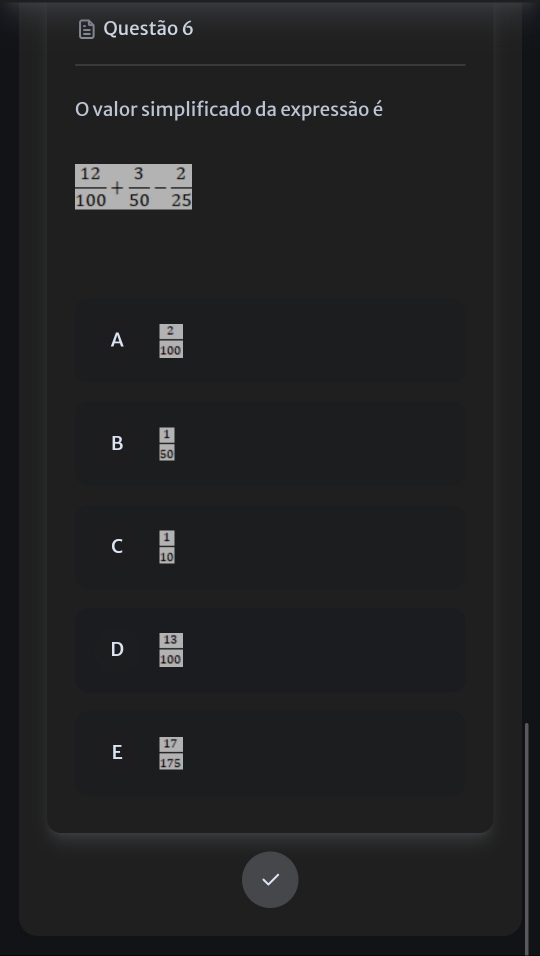Click the 12/100 term in the expression
Screen dimensions: 540x956
[91, 187]
